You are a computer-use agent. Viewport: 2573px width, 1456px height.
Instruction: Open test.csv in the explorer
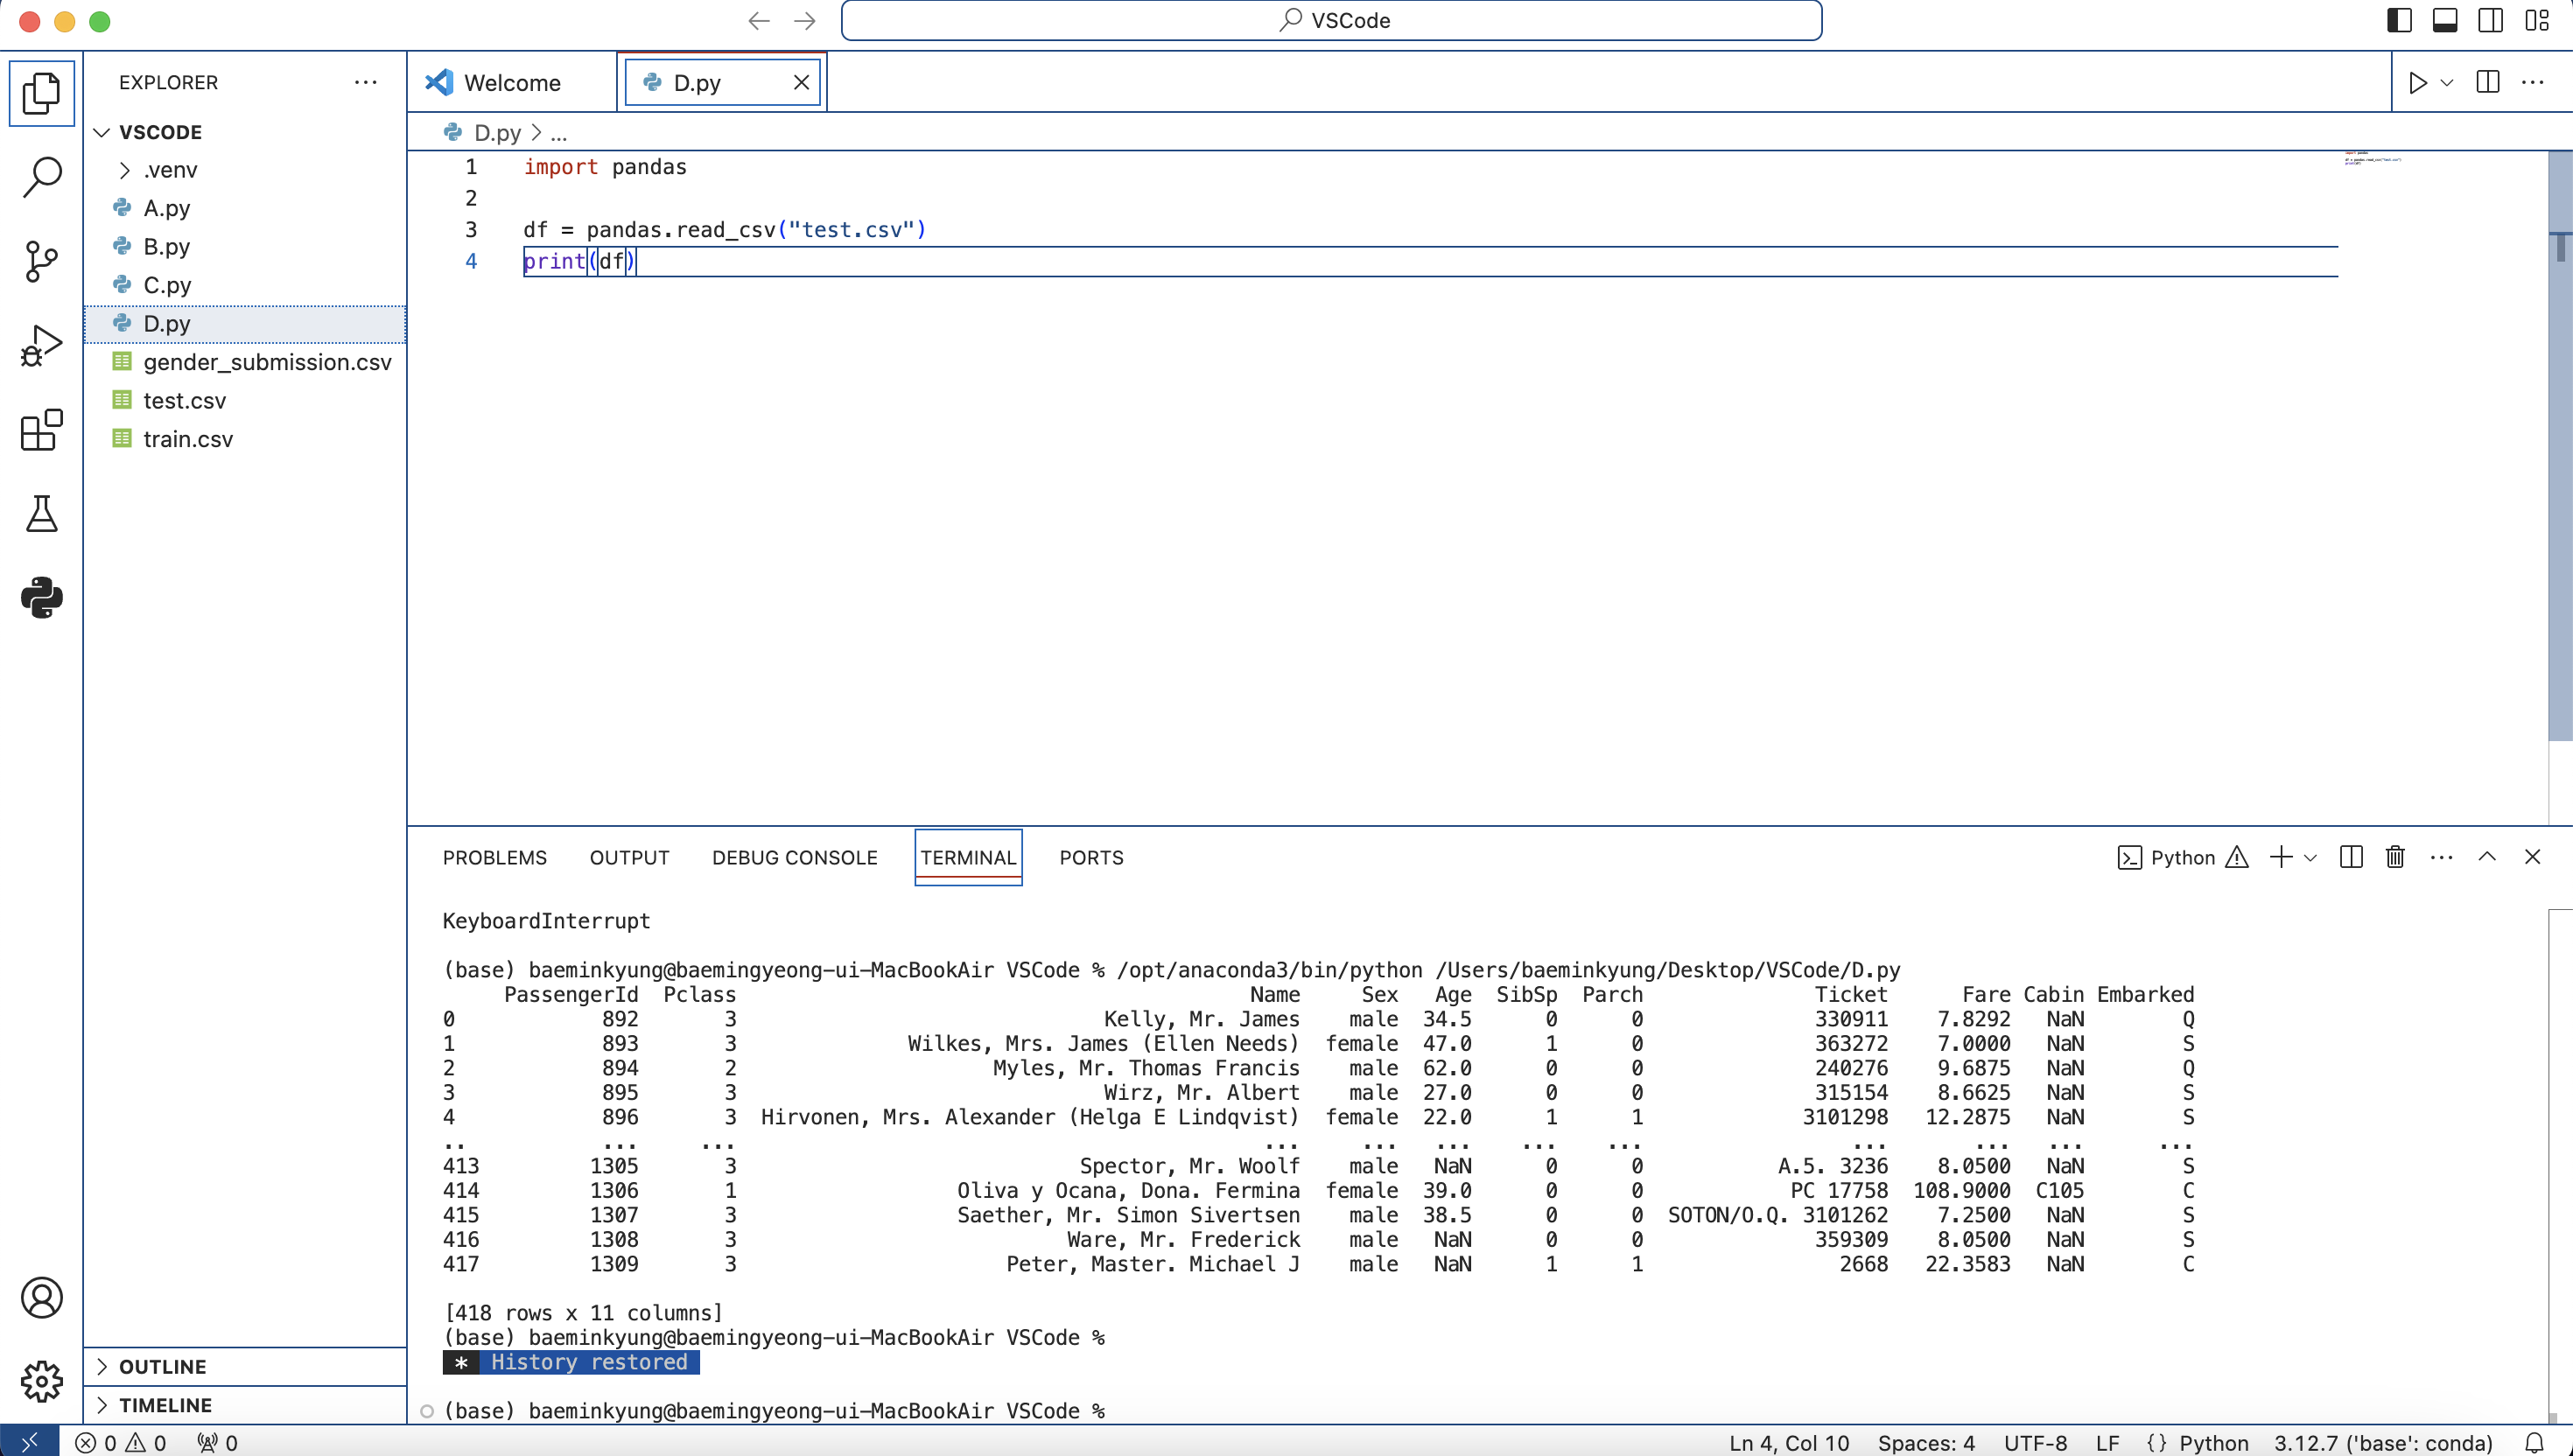pyautogui.click(x=244, y=400)
